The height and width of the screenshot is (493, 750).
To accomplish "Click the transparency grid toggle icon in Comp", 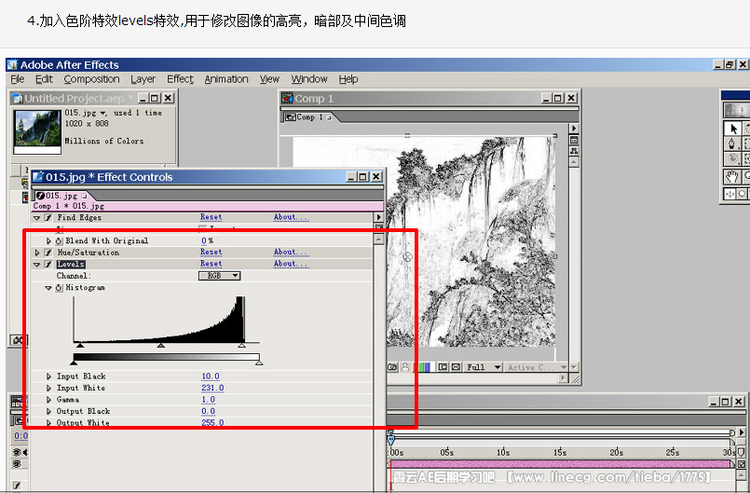I will click(456, 367).
